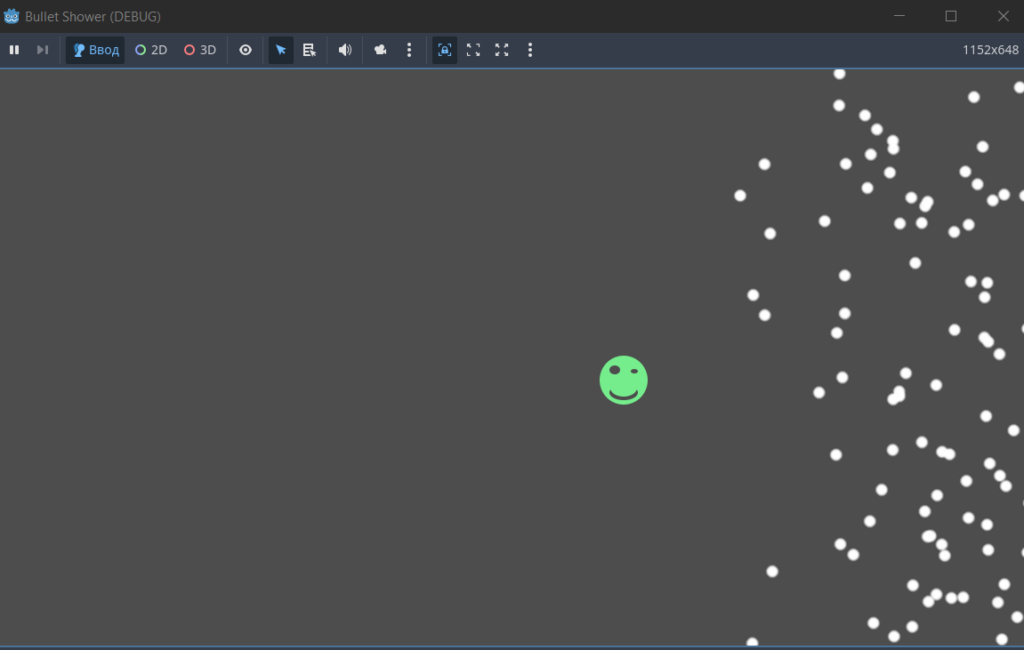This screenshot has height=650, width=1024.
Task: Switch node selection to 3D mode
Action: pyautogui.click(x=200, y=50)
